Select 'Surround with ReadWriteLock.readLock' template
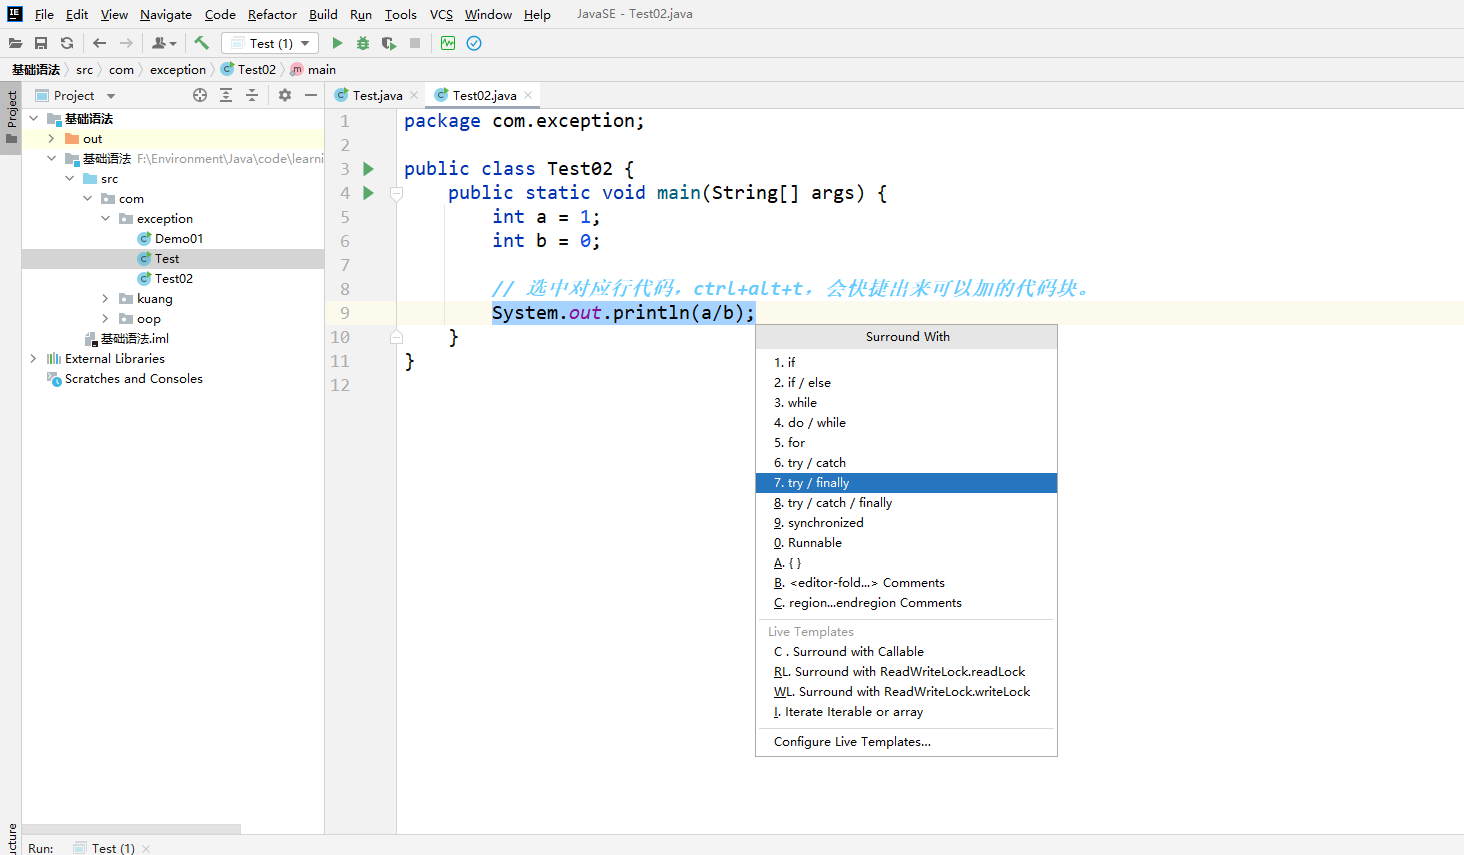Viewport: 1464px width, 855px height. click(x=906, y=672)
